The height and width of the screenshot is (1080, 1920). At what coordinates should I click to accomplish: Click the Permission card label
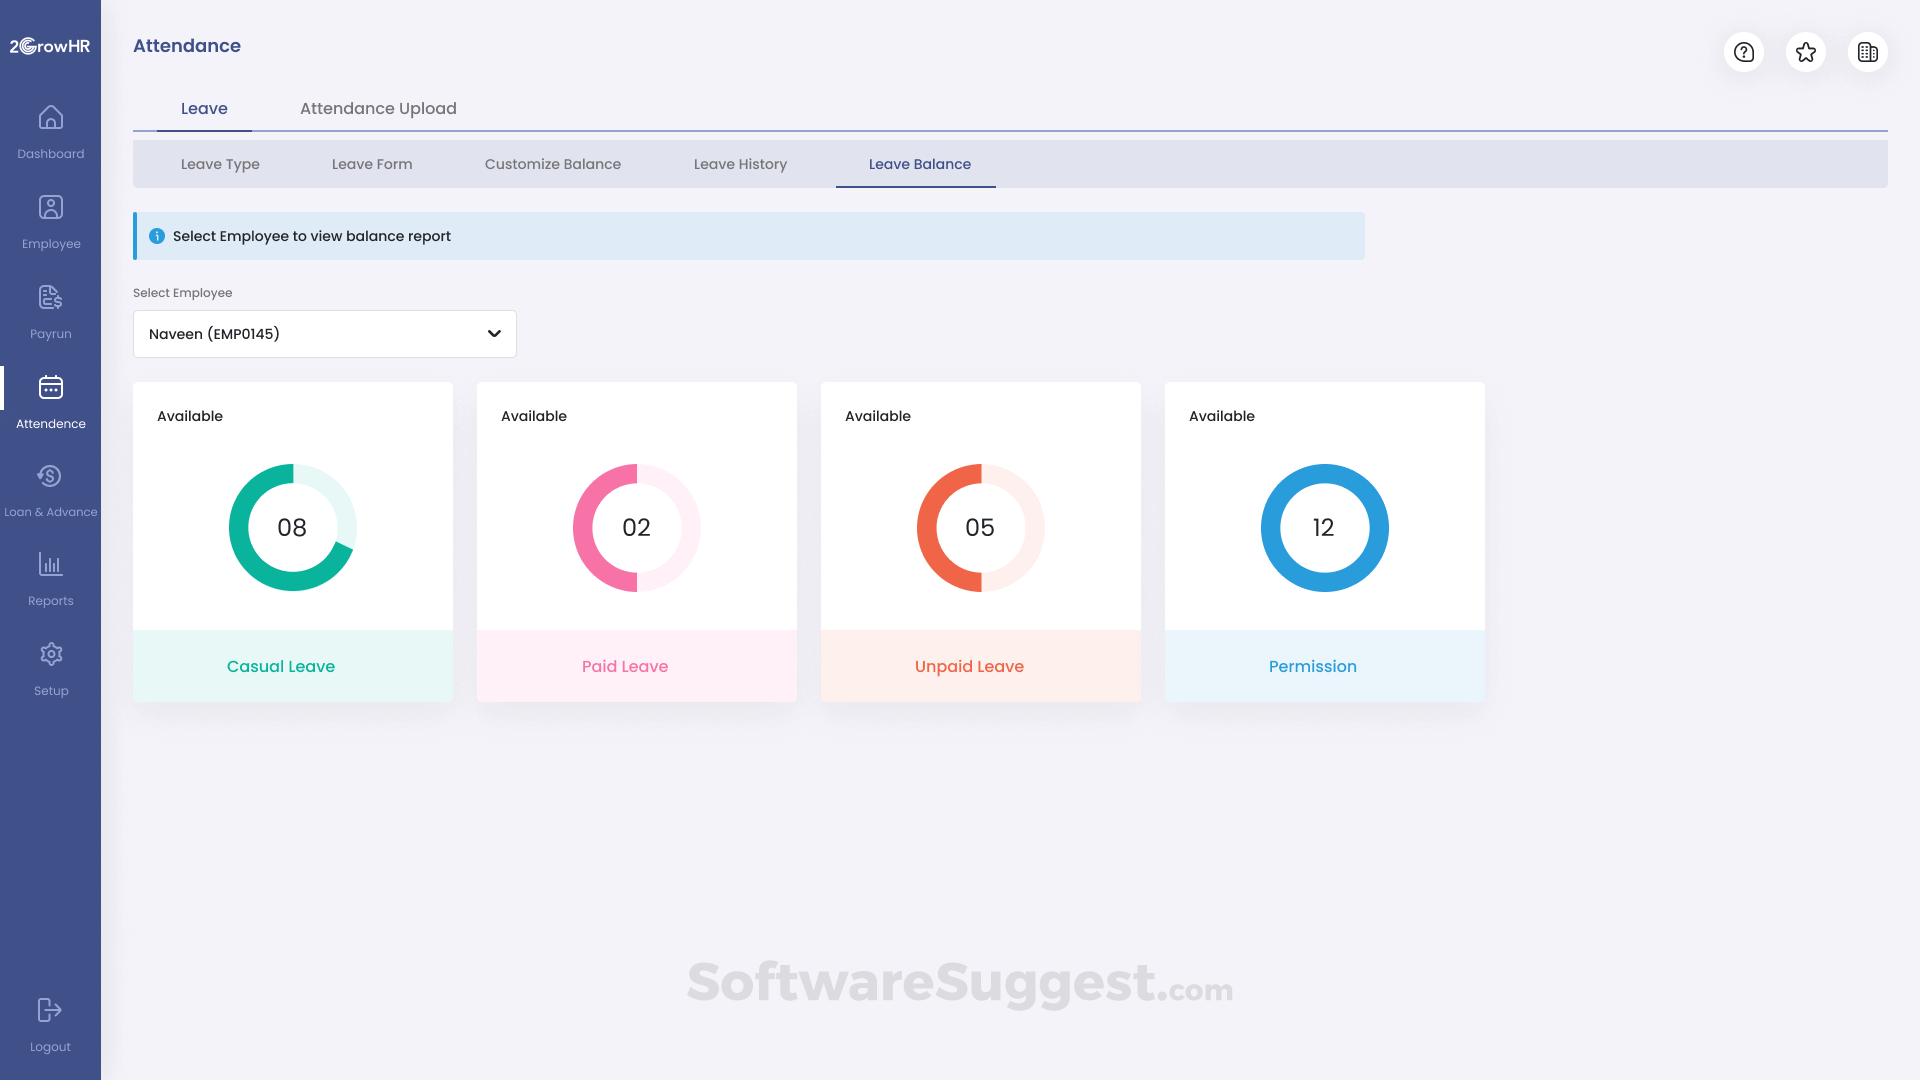coord(1313,666)
